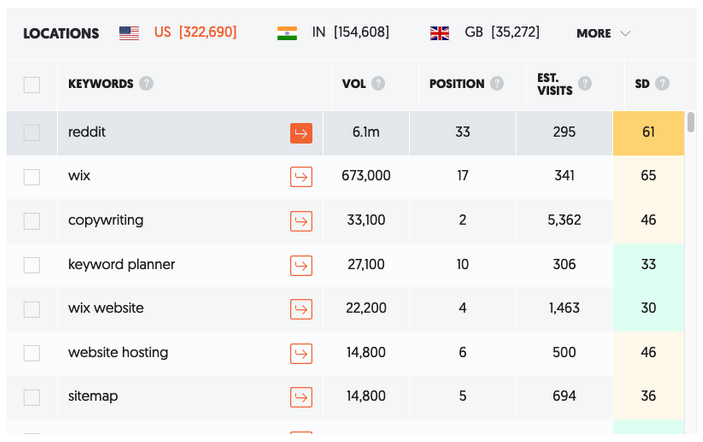
Task: Toggle the select-all checkbox in header
Action: tap(31, 85)
